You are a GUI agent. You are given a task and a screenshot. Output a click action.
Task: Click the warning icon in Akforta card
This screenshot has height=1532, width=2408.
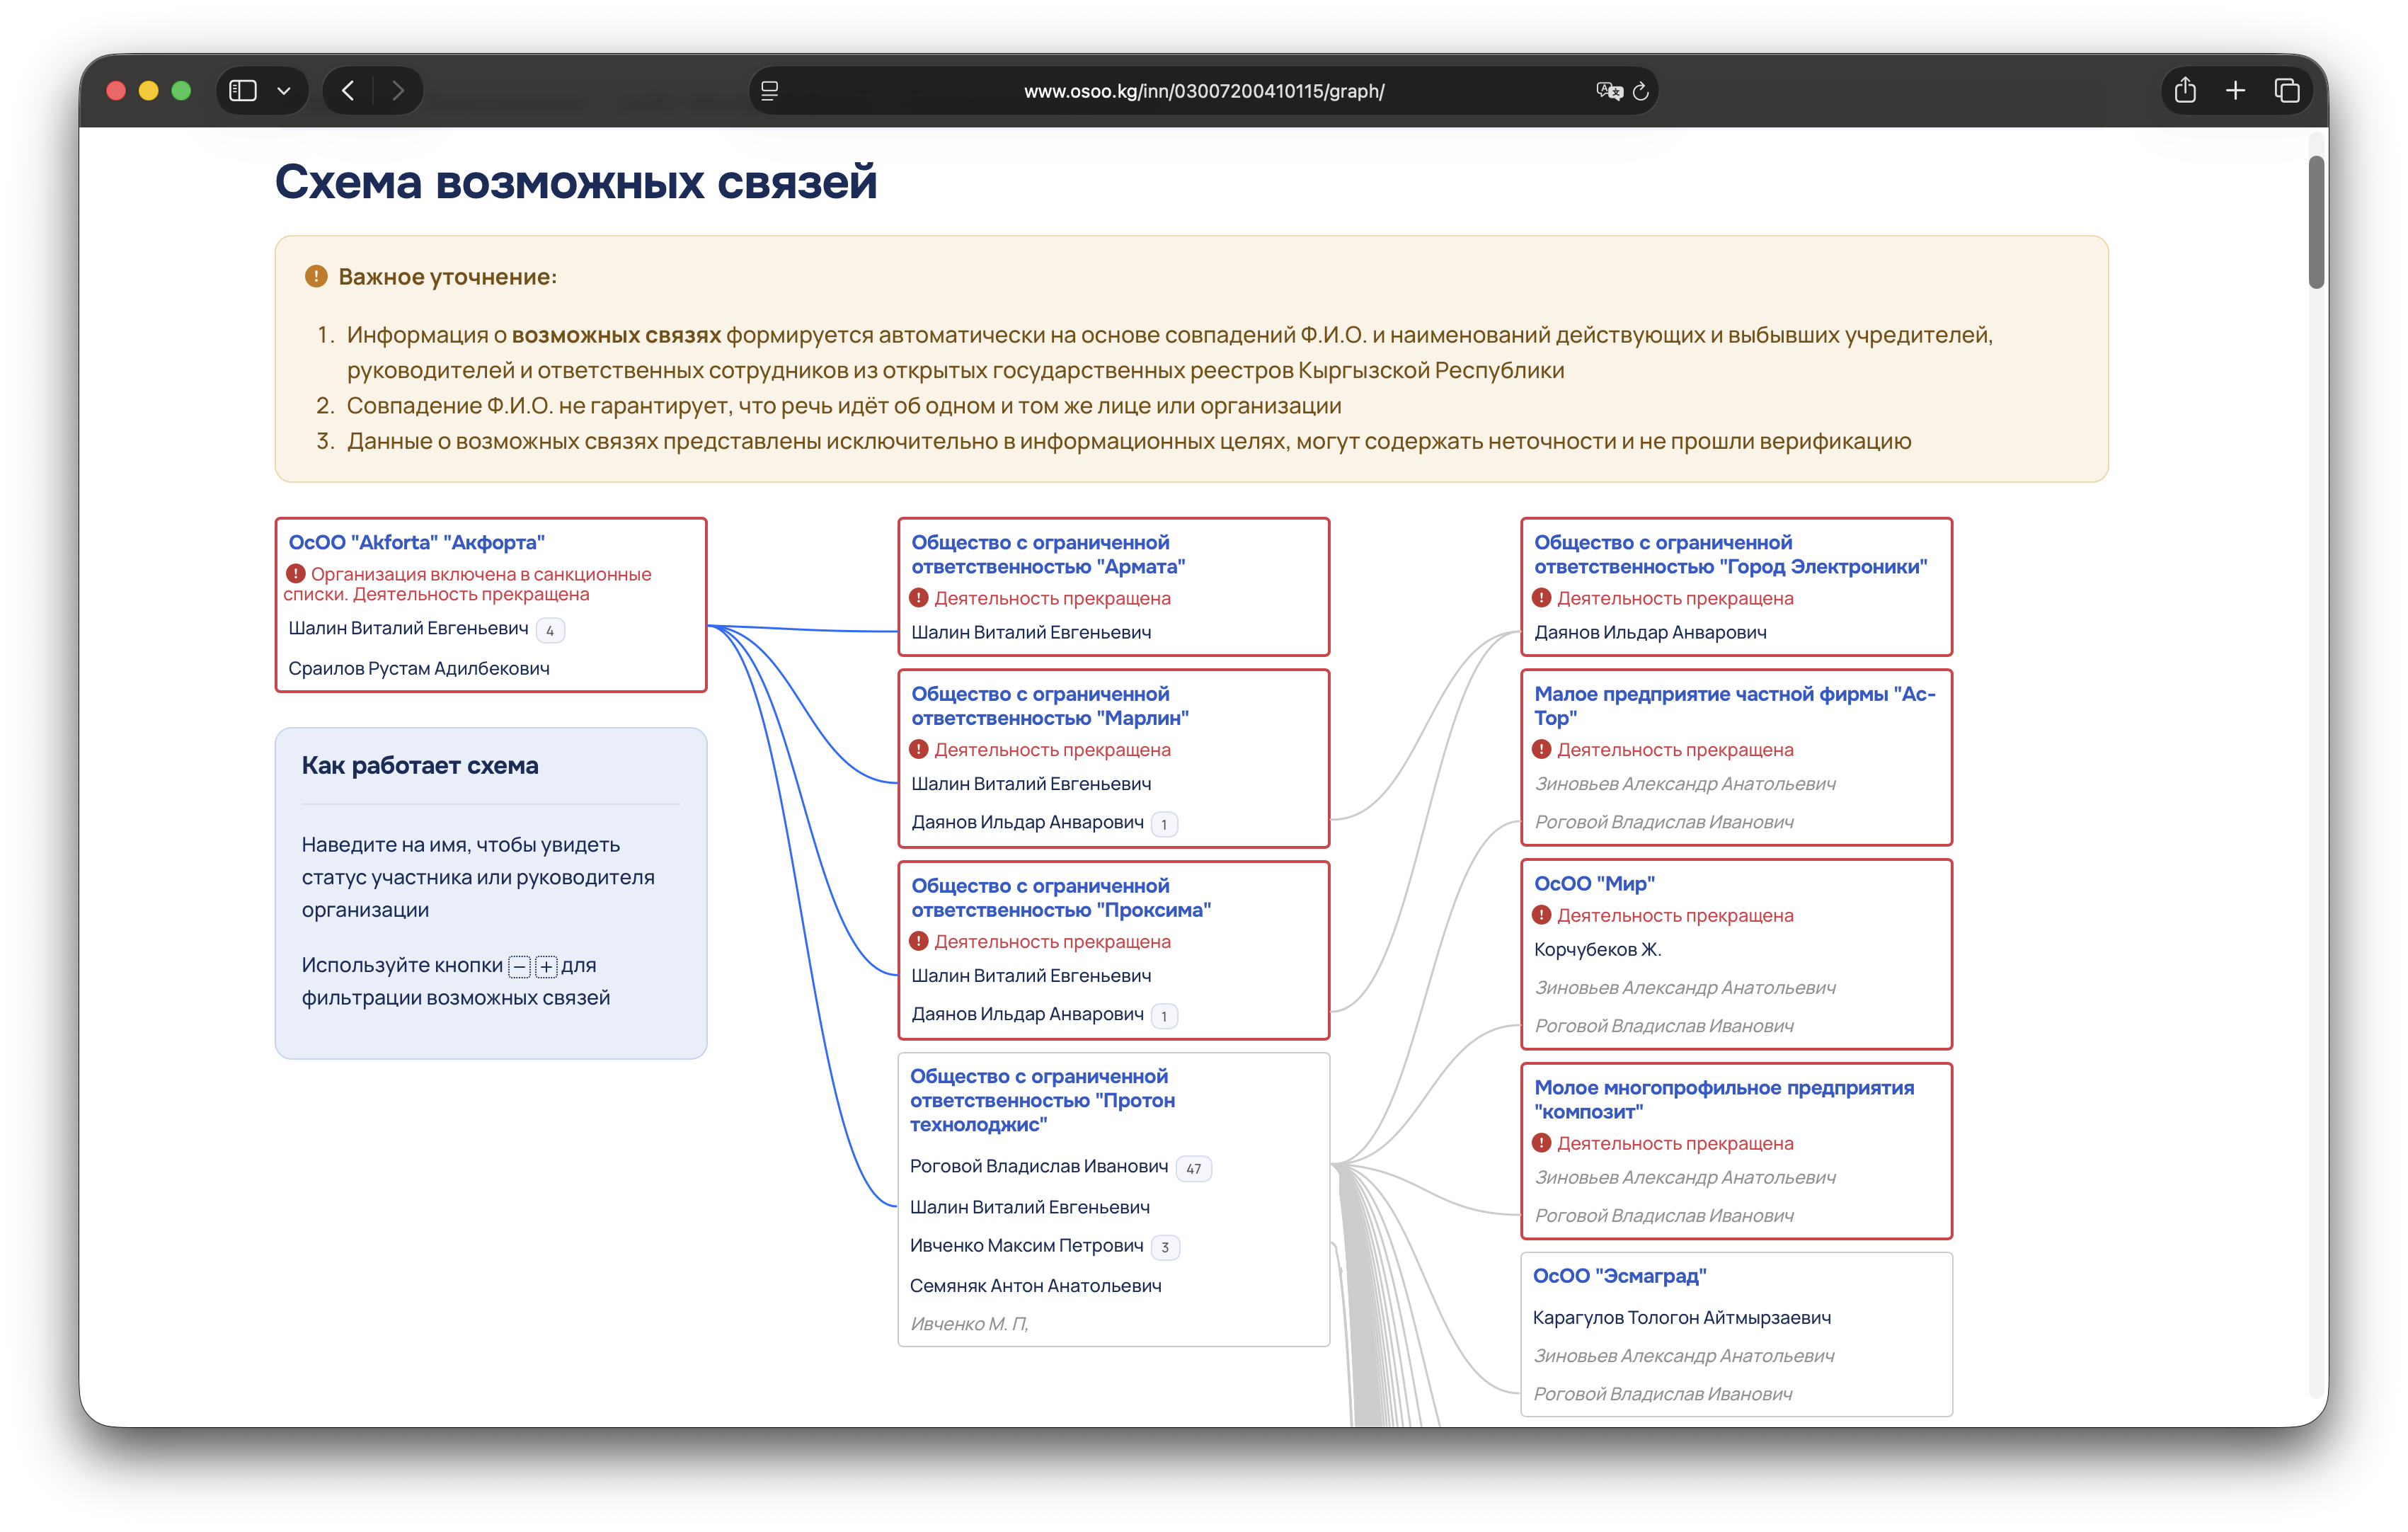pyautogui.click(x=296, y=573)
